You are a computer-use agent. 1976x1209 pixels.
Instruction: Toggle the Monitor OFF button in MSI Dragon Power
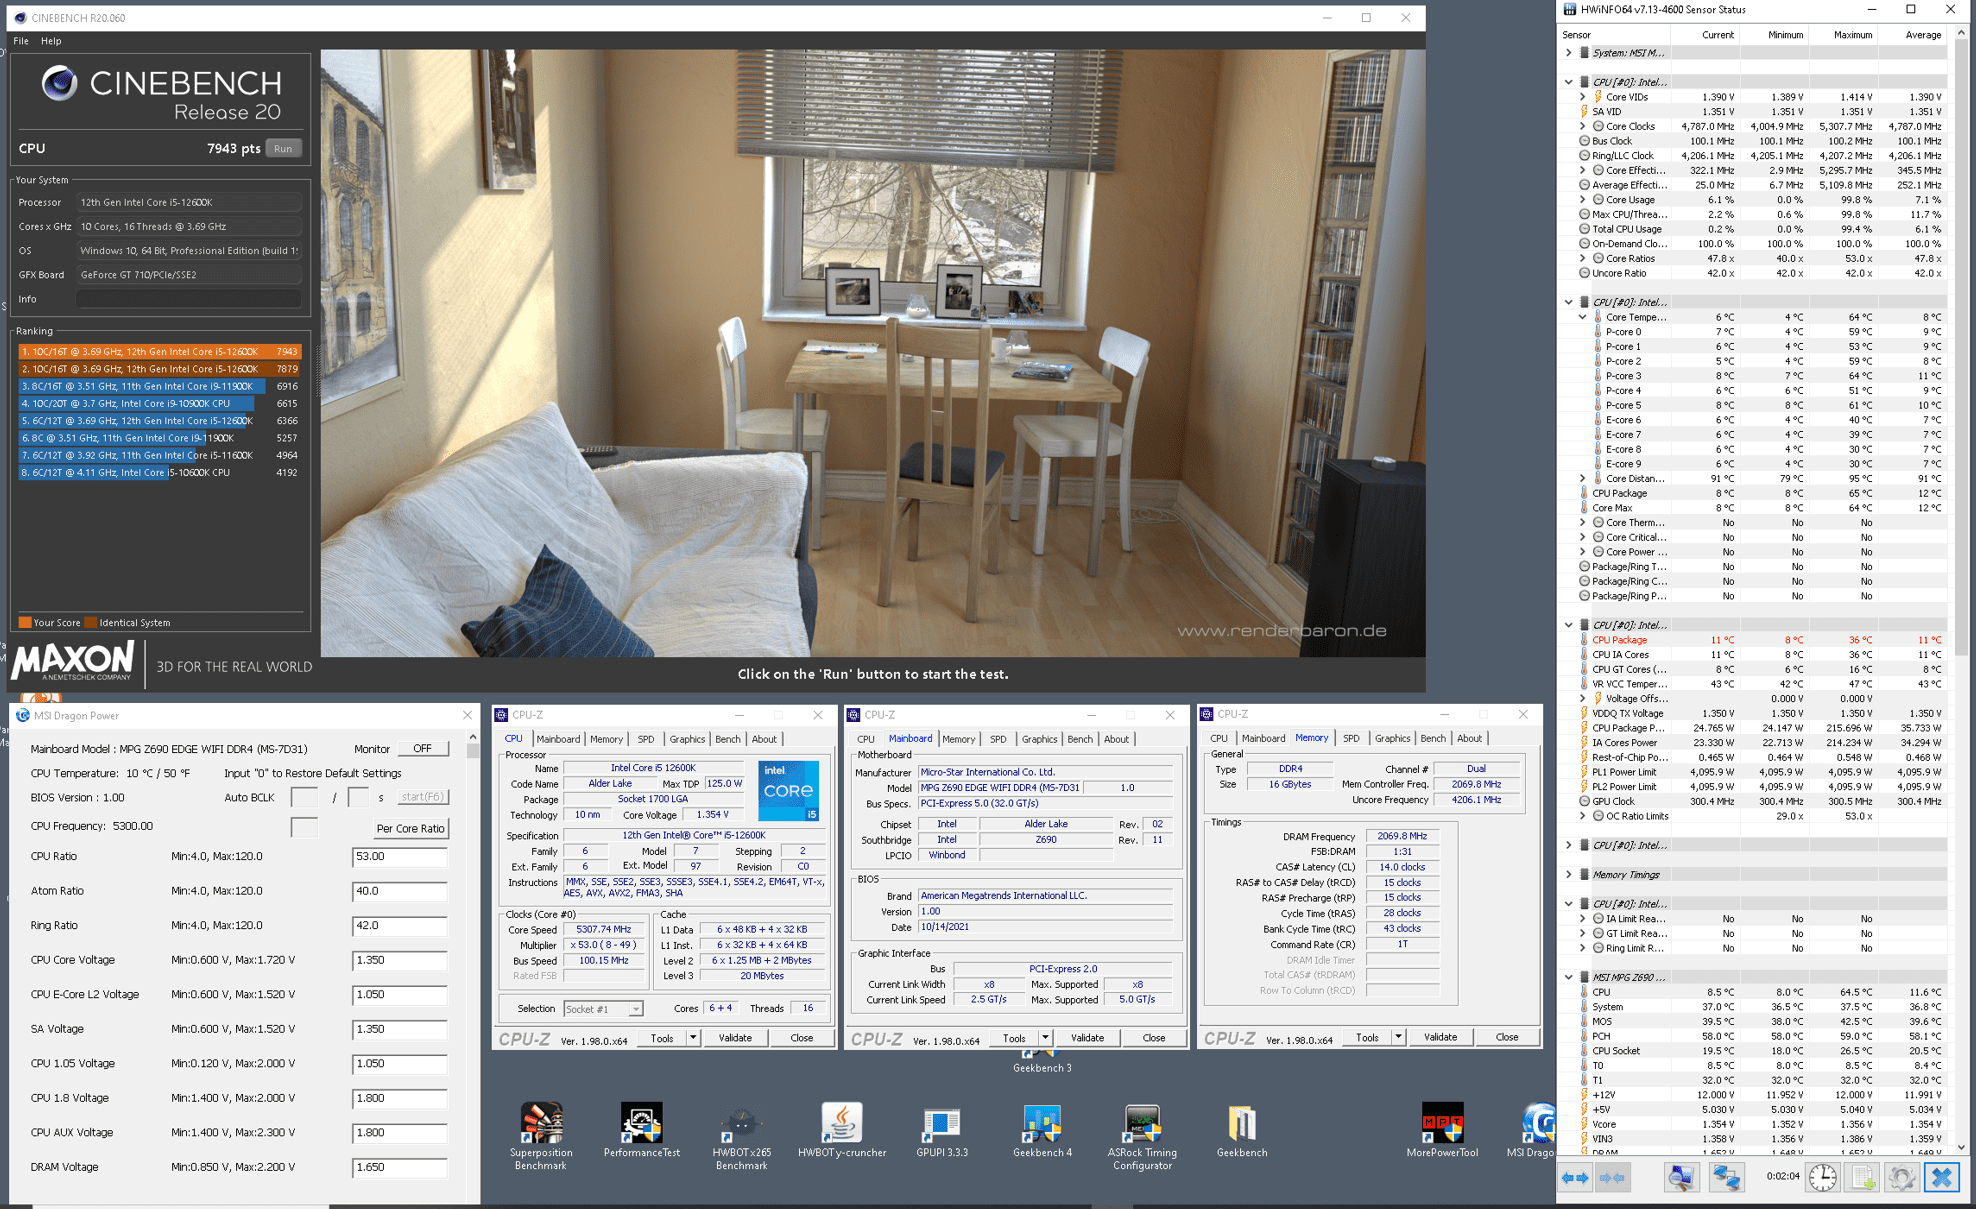click(423, 748)
